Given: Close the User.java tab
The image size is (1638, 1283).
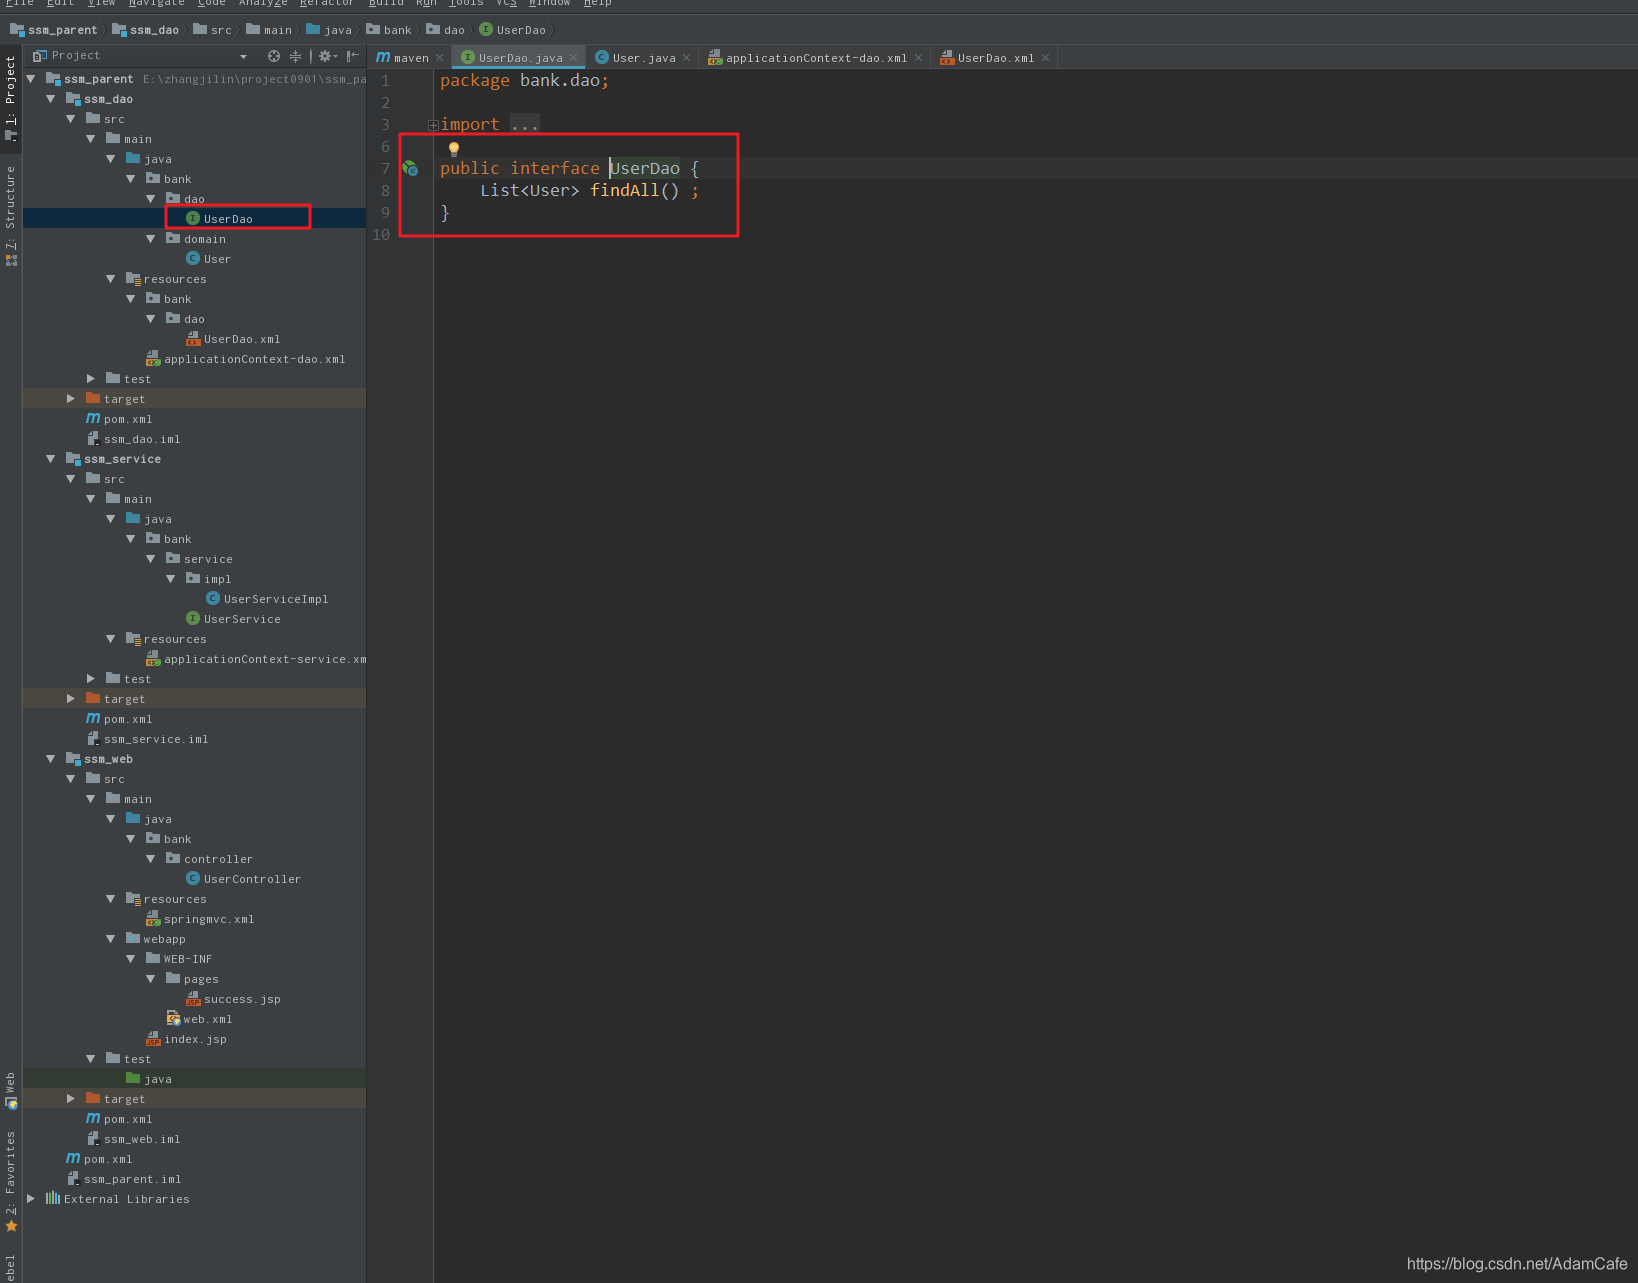Looking at the screenshot, I should pos(686,58).
